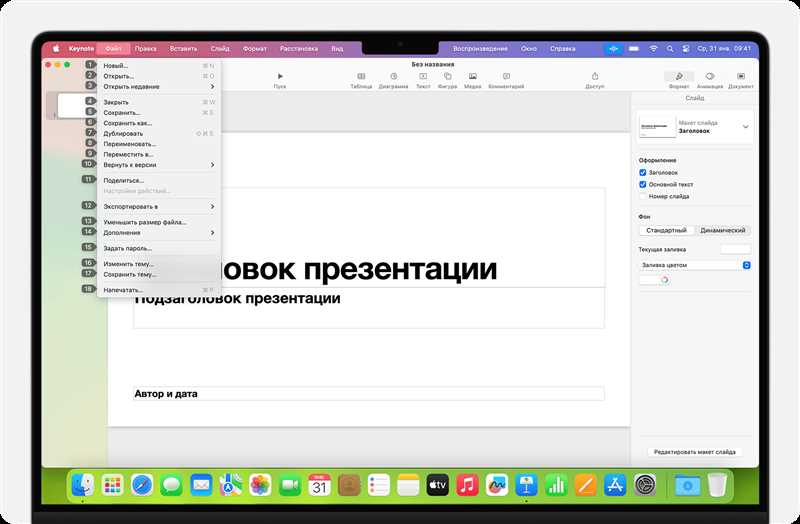Open sharing with the Доступ toolbar icon
Screen dimensions: 800x524
coord(594,77)
